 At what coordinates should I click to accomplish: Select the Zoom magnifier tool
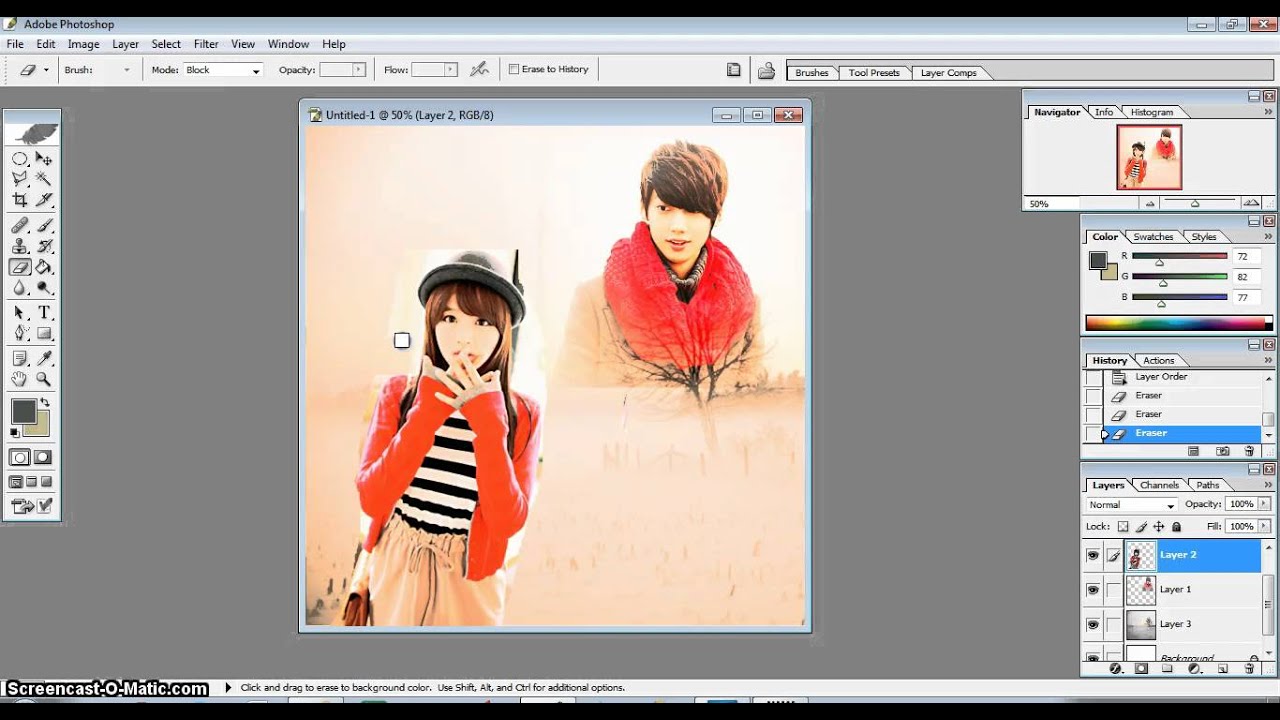click(44, 379)
